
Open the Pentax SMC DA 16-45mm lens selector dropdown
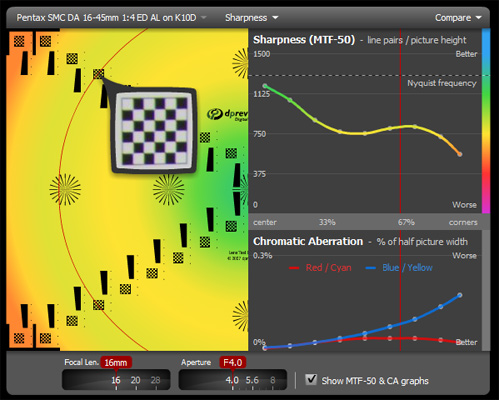pyautogui.click(x=111, y=18)
